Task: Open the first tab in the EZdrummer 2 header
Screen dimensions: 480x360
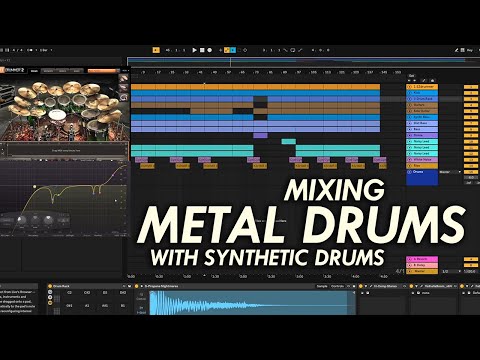Action: pos(34,71)
